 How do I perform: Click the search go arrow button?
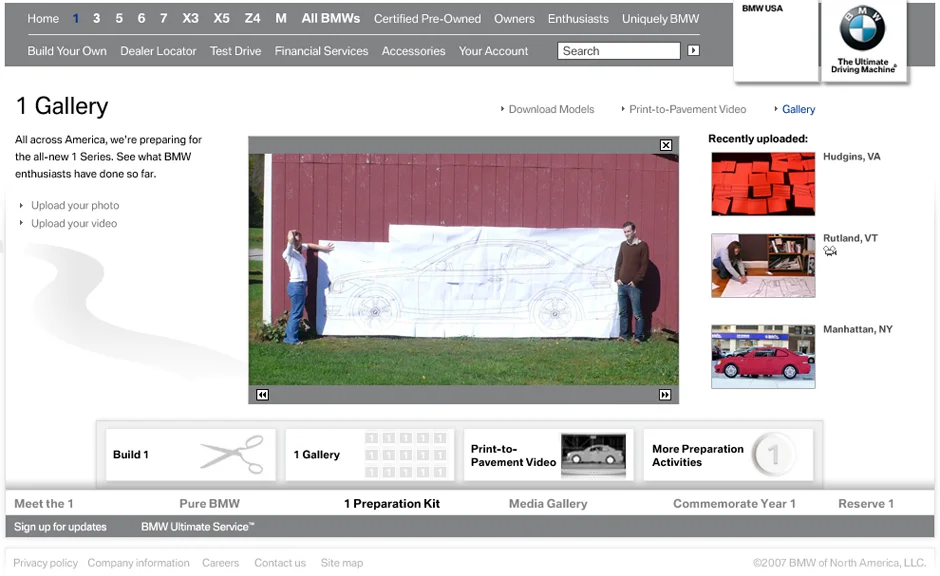click(x=693, y=50)
